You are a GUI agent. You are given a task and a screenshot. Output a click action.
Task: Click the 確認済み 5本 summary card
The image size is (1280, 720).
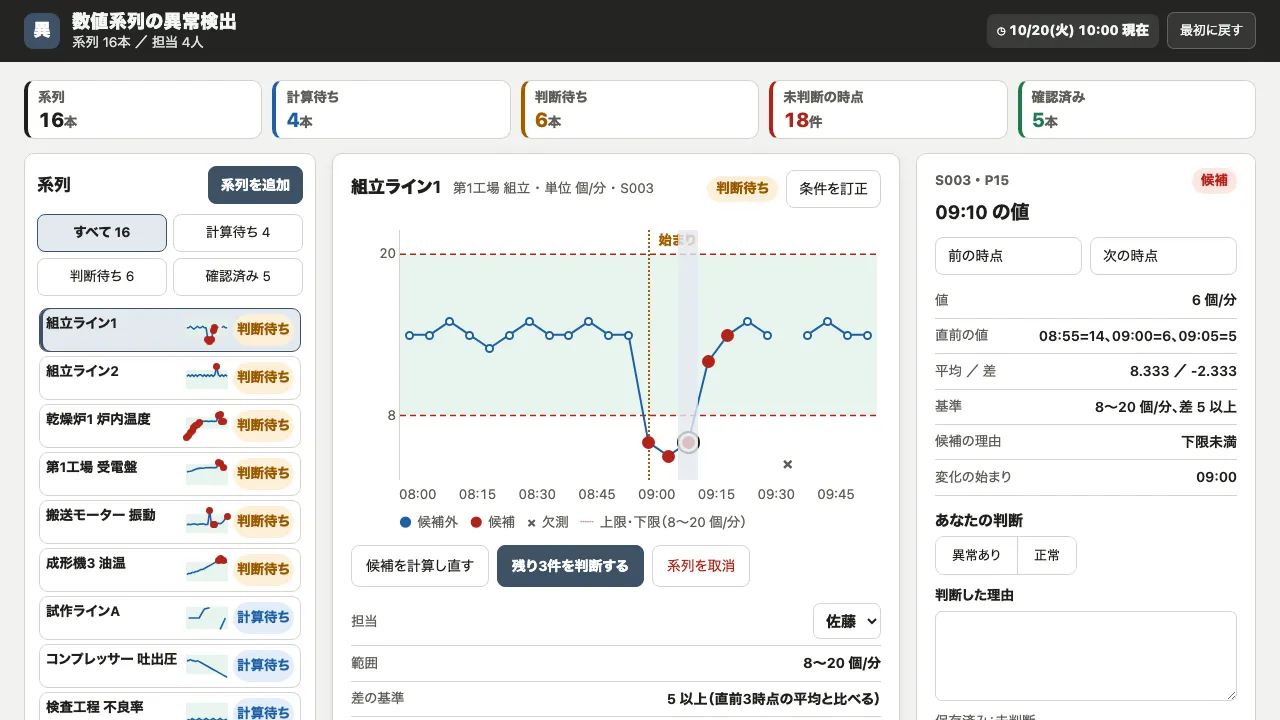click(x=1136, y=109)
